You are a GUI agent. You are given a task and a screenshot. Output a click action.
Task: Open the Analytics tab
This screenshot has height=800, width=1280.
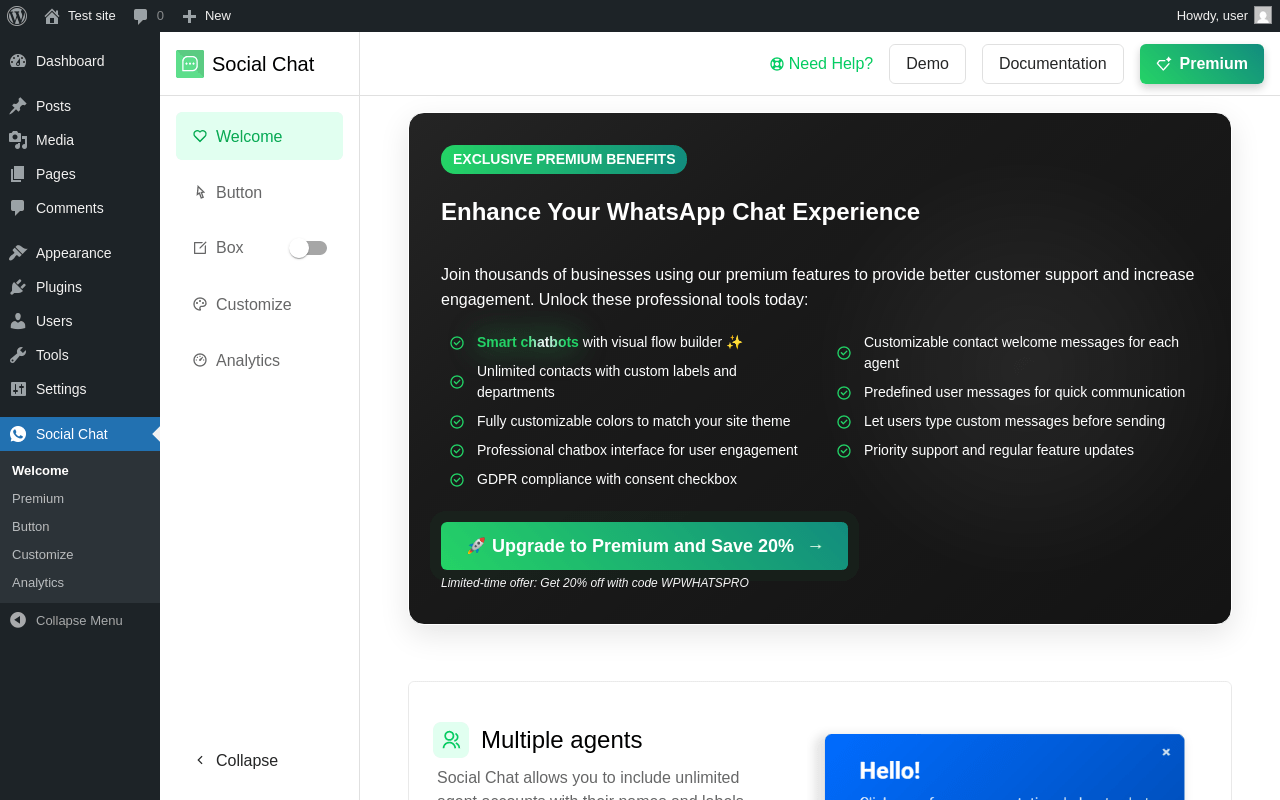pyautogui.click(x=248, y=360)
